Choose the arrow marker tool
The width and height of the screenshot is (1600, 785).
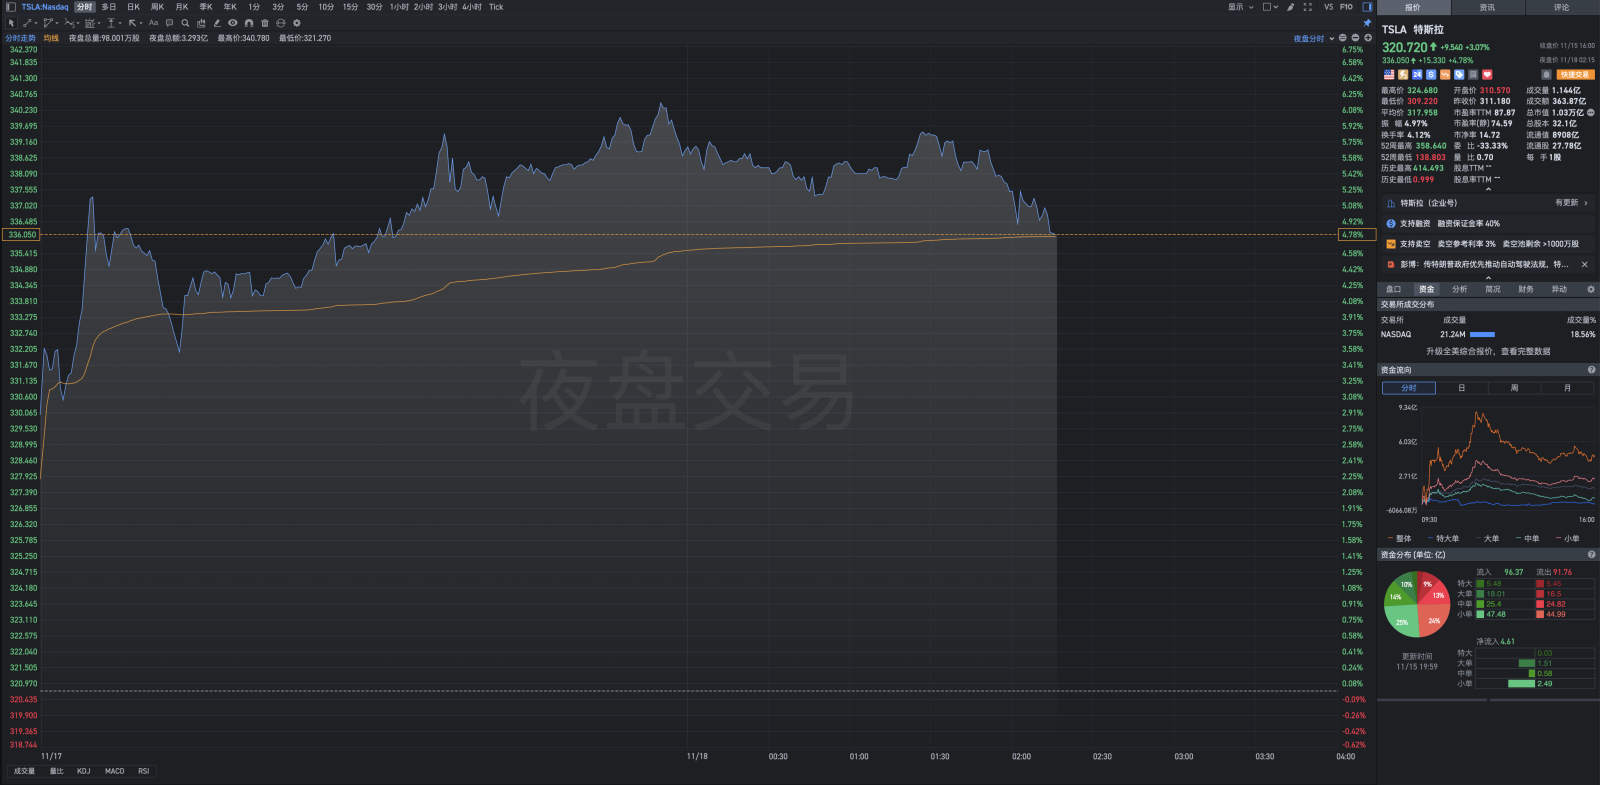[132, 23]
